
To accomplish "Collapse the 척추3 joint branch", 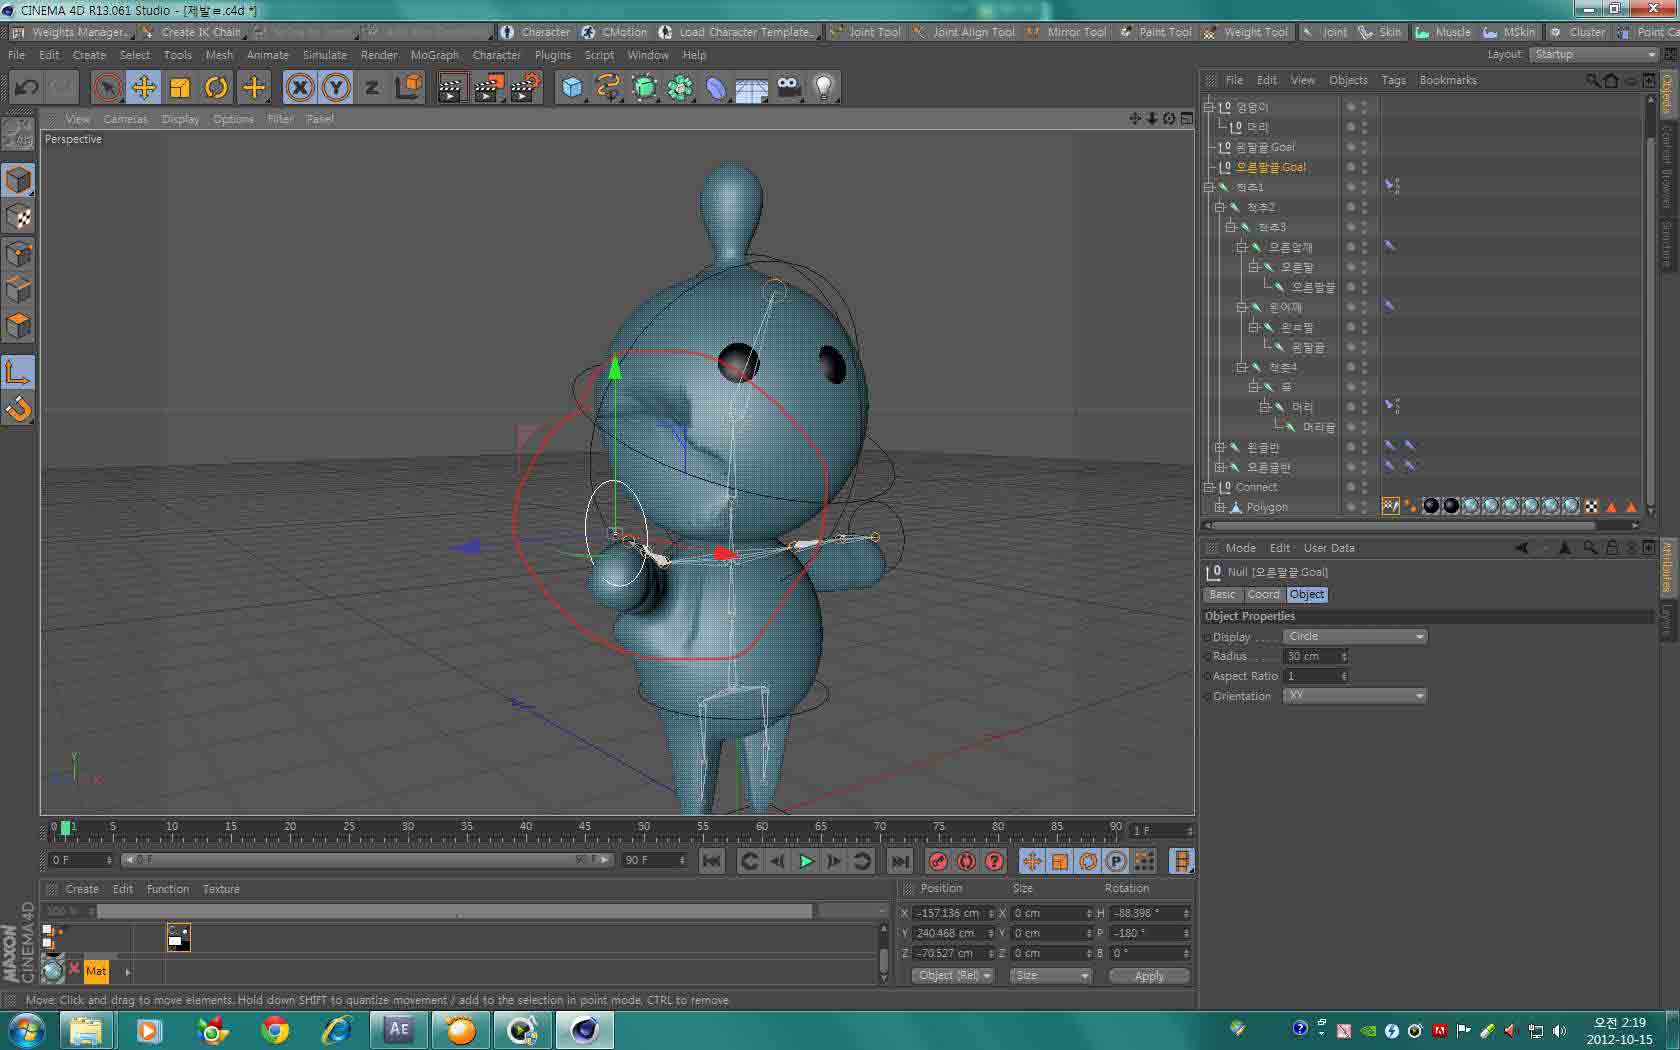I will pos(1230,227).
